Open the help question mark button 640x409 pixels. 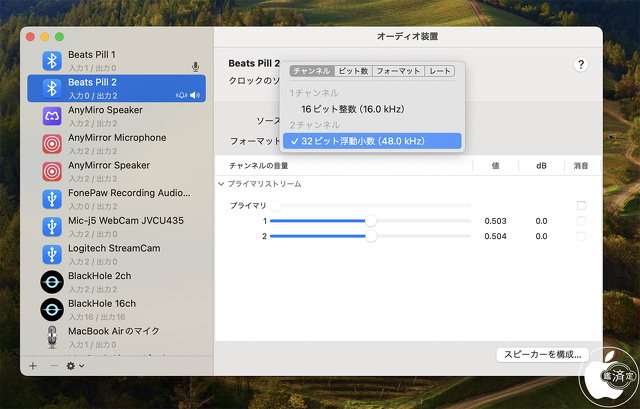(581, 64)
